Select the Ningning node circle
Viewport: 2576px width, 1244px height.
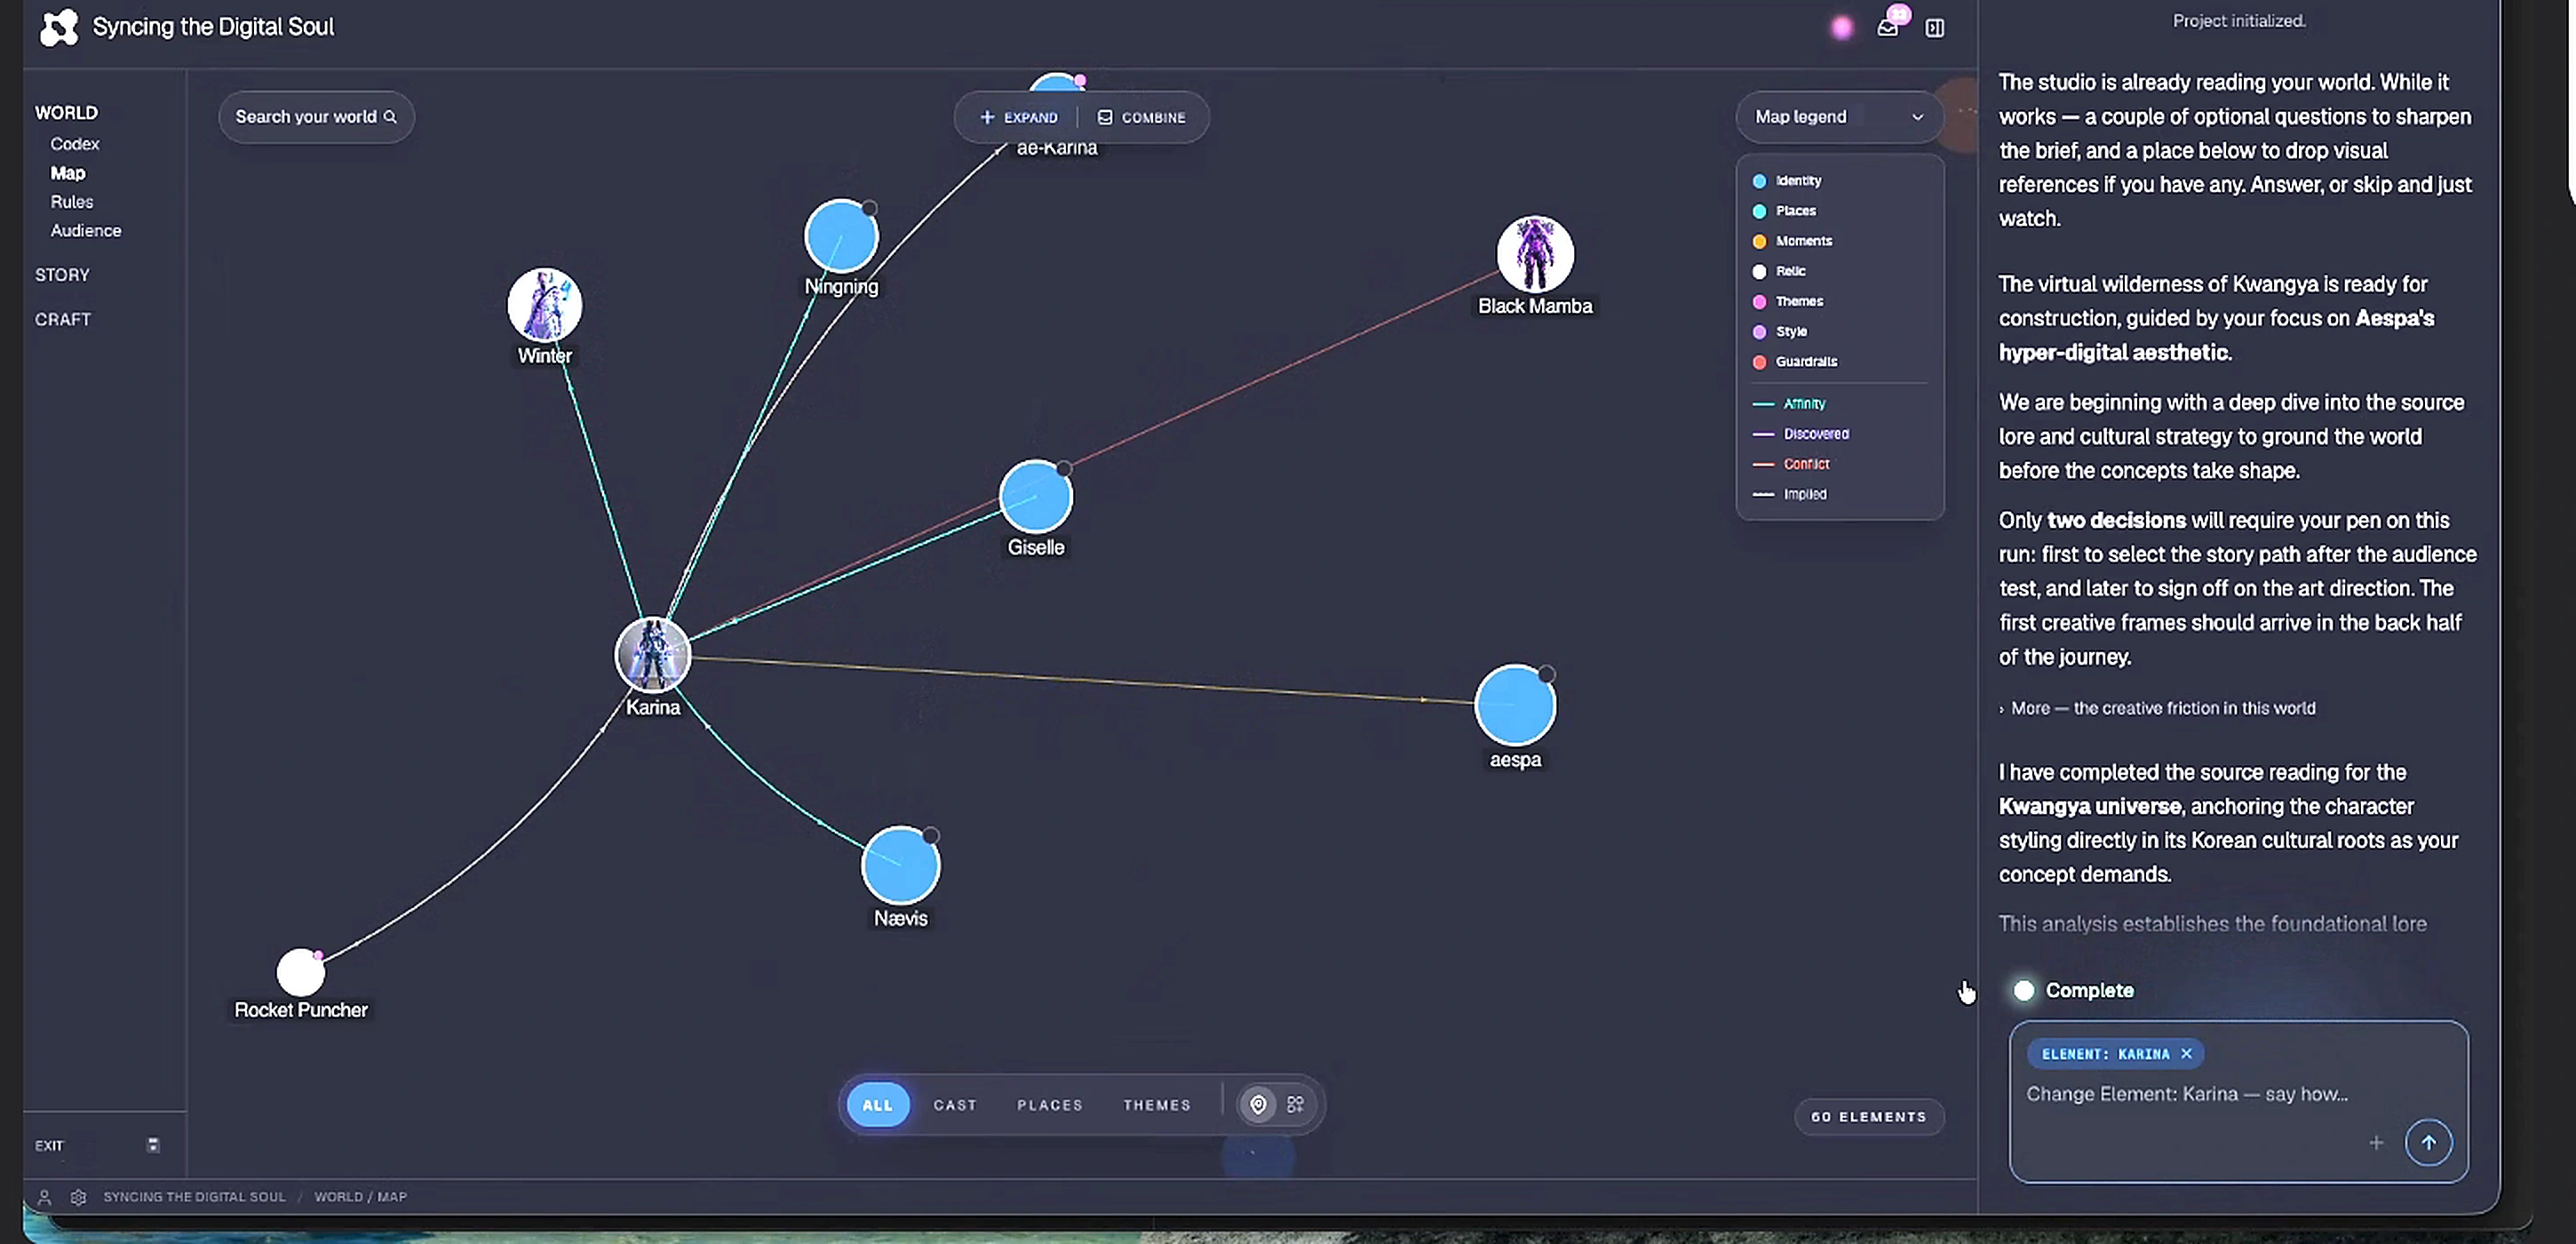click(841, 236)
